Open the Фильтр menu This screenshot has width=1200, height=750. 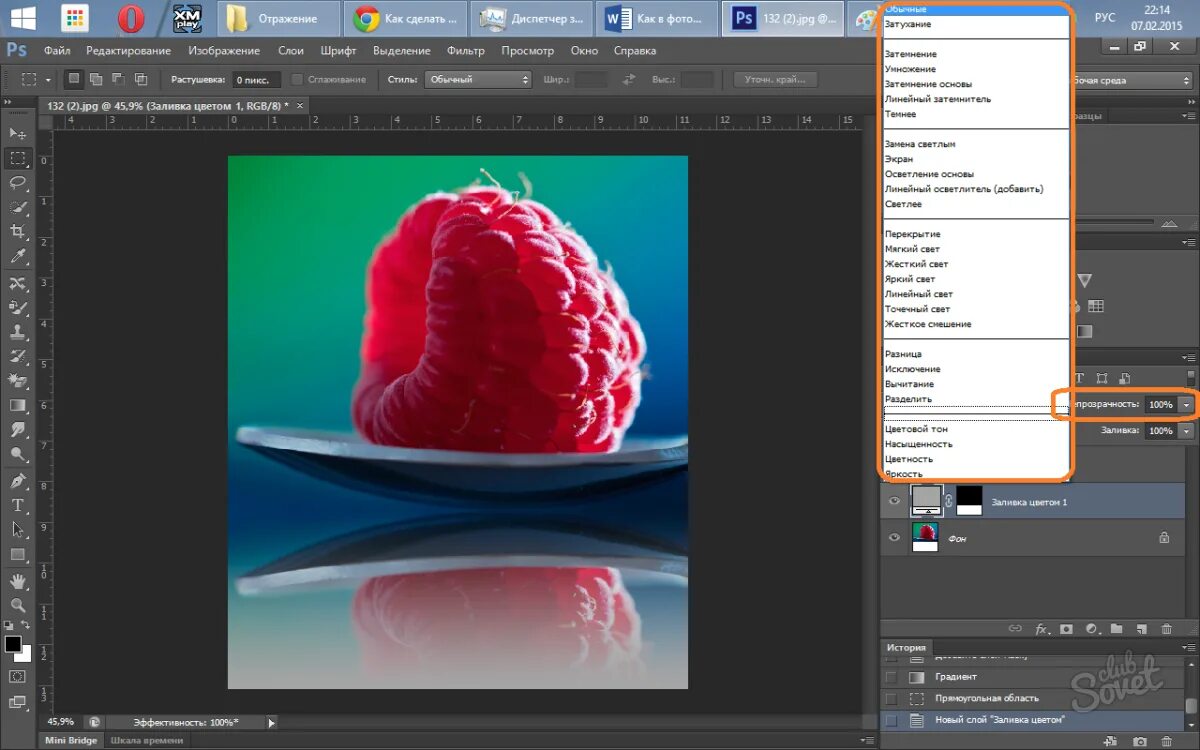pos(466,50)
